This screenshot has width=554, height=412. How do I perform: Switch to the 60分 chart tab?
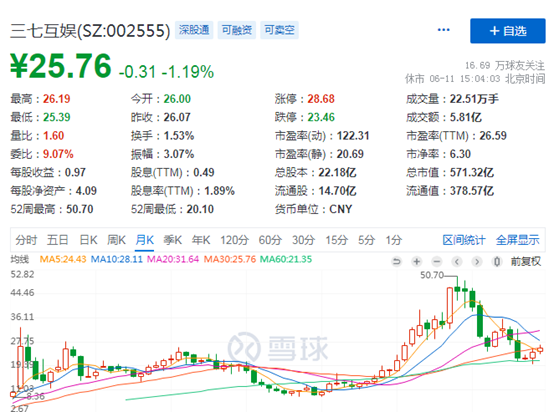[x=270, y=240]
